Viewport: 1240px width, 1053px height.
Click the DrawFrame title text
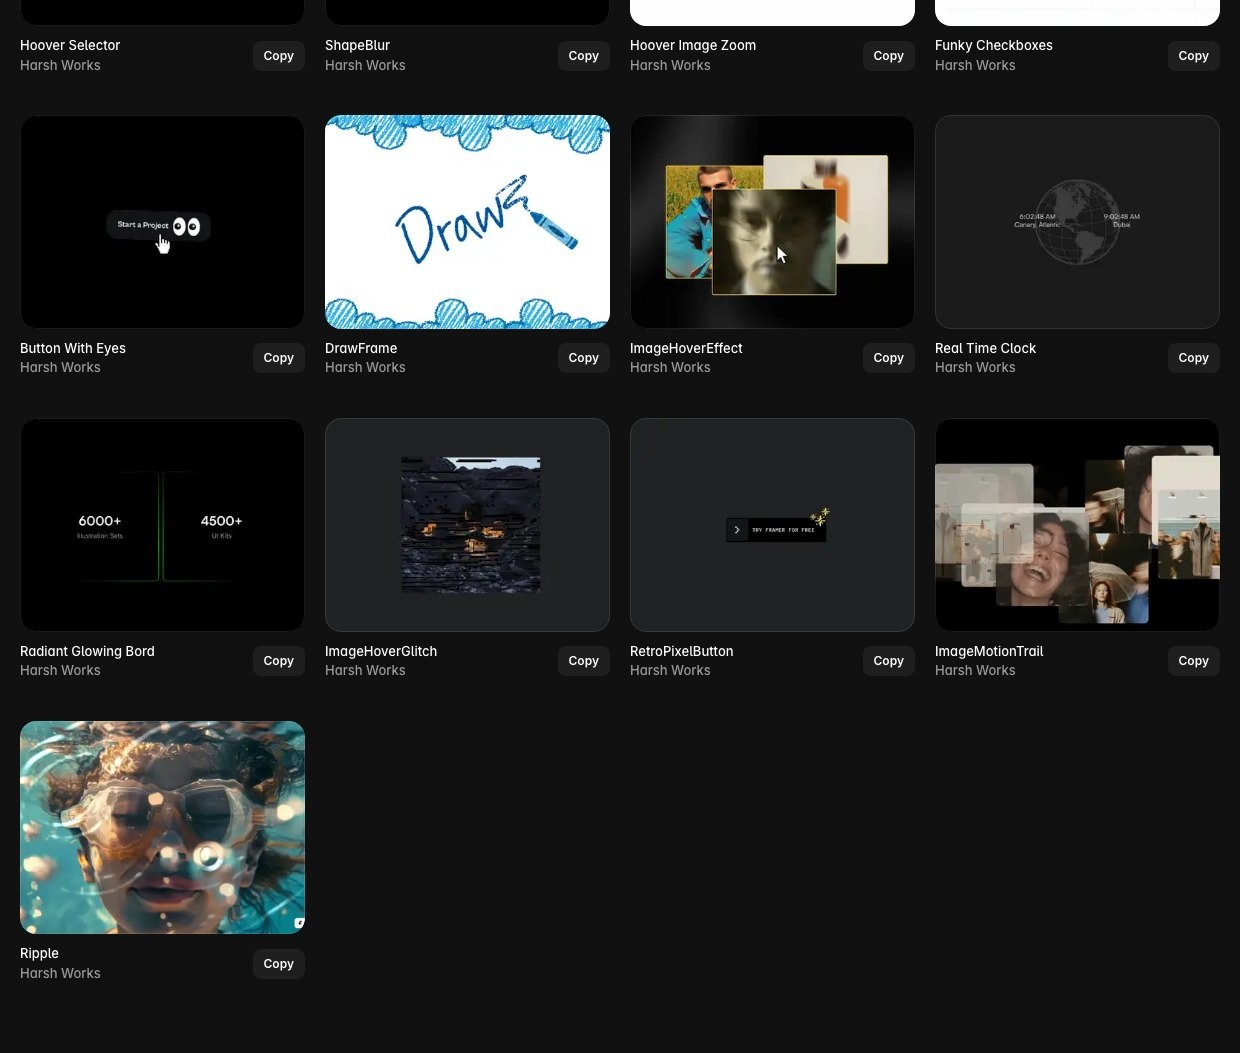tap(361, 348)
